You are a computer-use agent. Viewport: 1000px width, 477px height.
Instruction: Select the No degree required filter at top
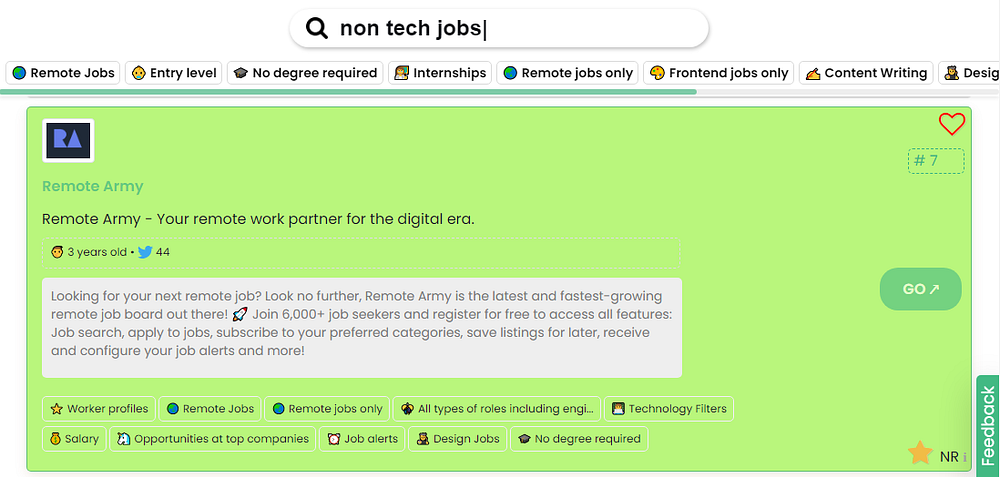tap(305, 73)
